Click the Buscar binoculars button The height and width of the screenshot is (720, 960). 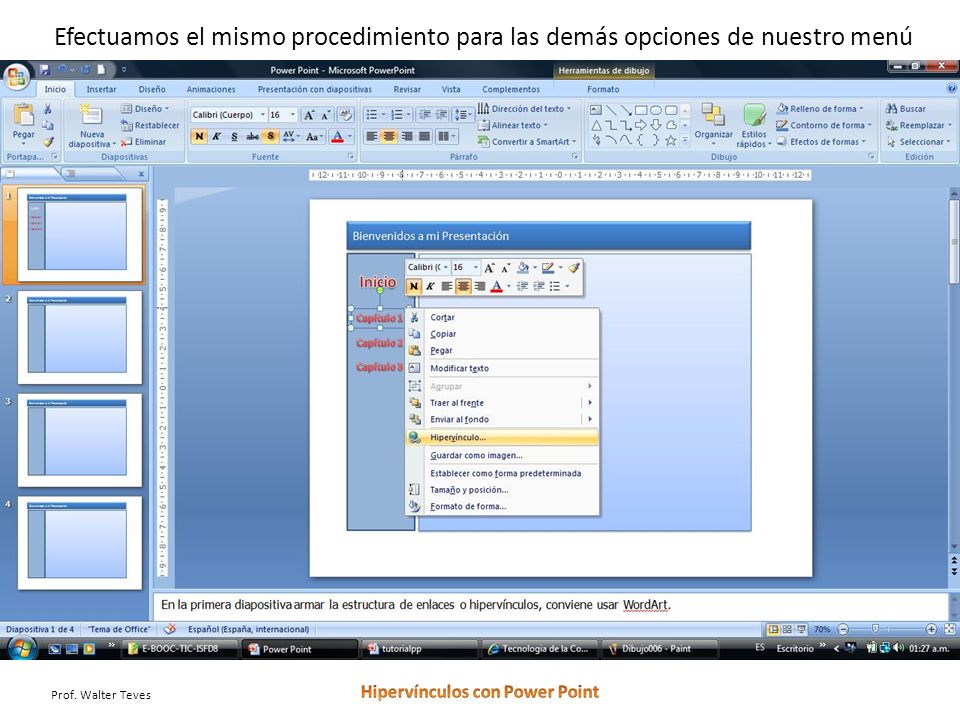click(906, 108)
